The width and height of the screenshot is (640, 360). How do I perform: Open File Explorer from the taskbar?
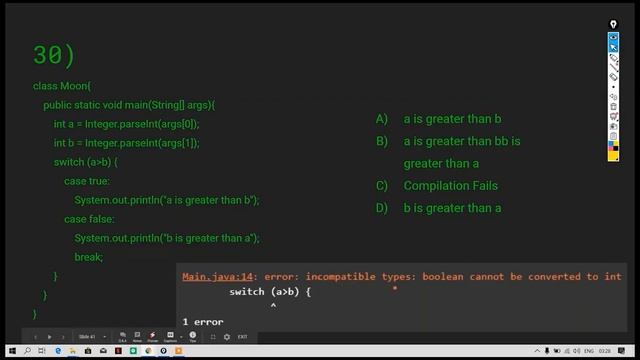tap(73, 351)
